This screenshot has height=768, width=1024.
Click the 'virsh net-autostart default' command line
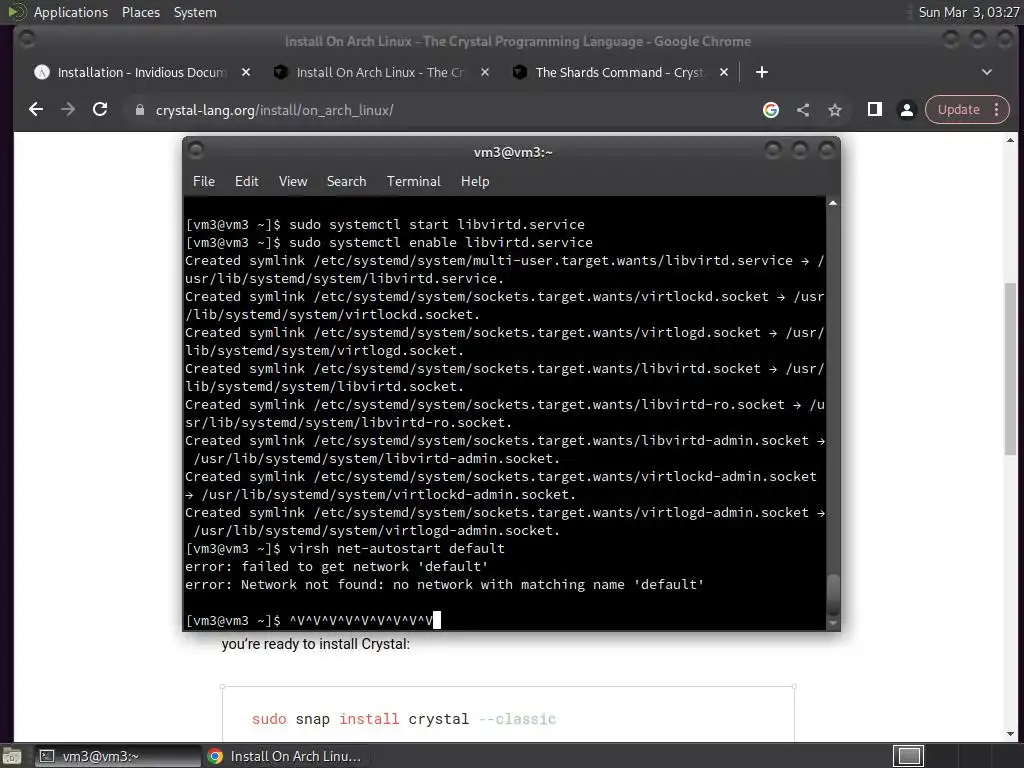(x=345, y=549)
